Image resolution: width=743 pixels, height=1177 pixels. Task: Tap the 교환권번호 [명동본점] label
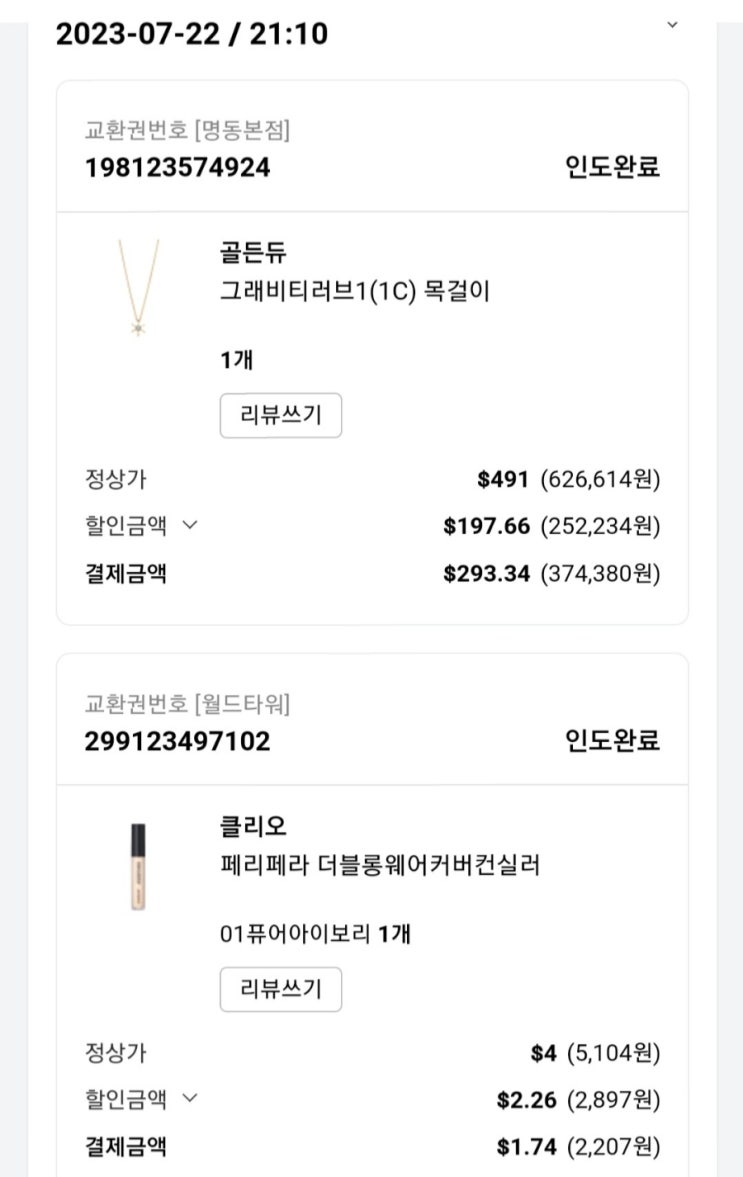tap(188, 130)
